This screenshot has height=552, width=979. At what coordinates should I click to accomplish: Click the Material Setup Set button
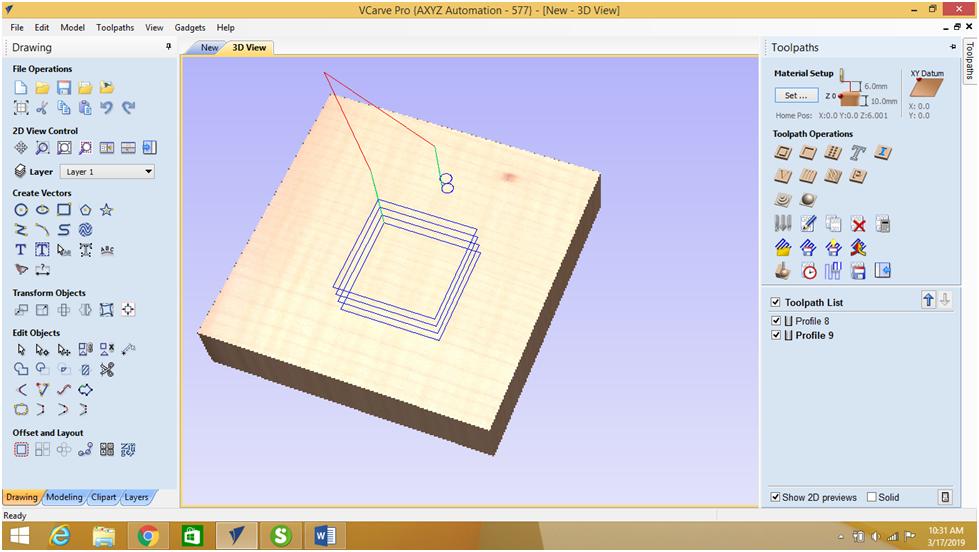[x=796, y=96]
